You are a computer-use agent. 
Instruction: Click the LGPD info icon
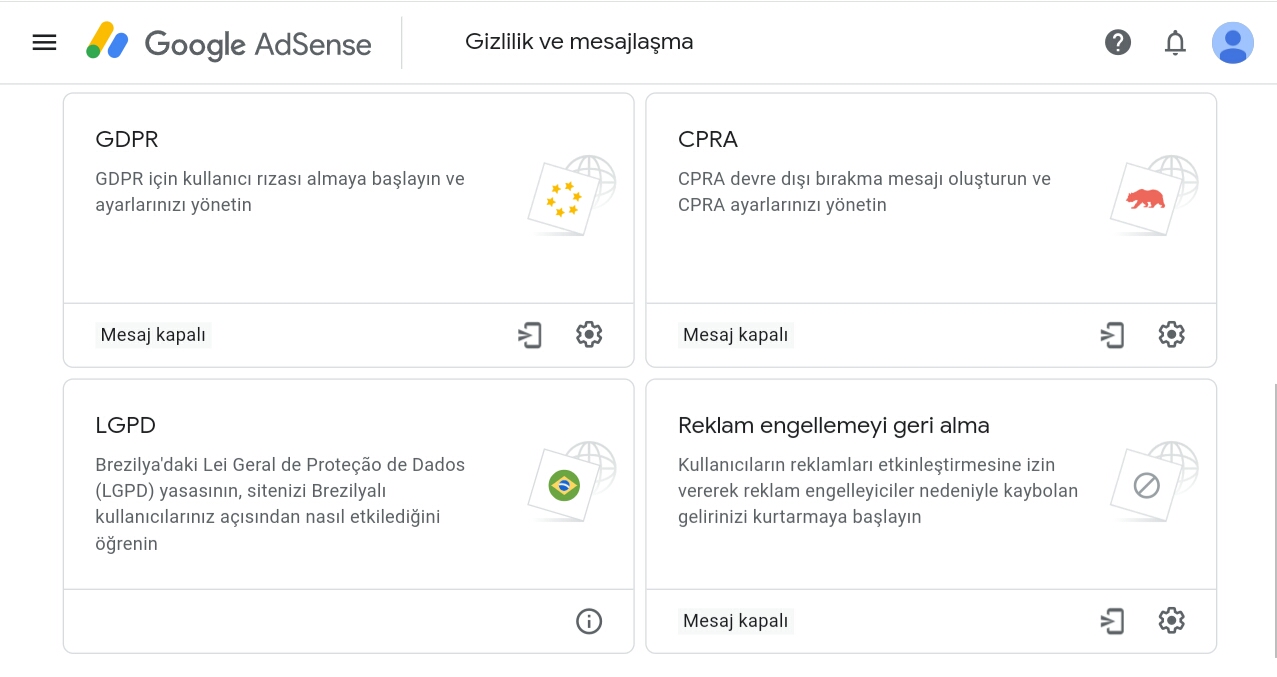pyautogui.click(x=589, y=621)
